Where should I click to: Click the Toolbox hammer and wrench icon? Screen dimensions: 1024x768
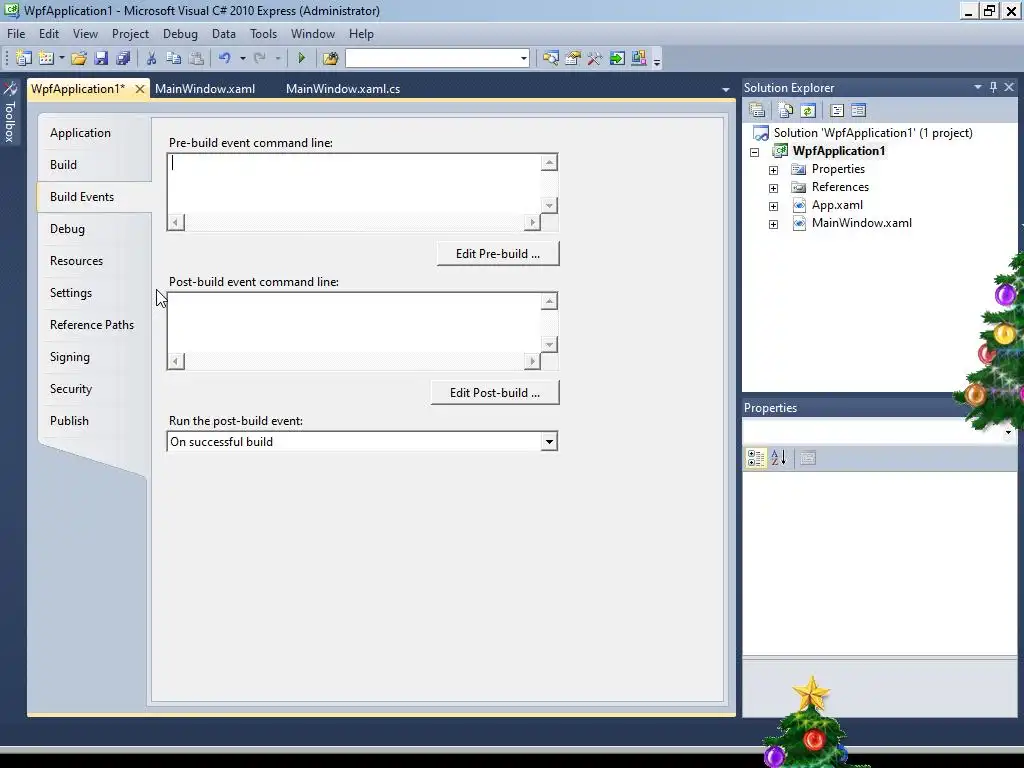click(x=594, y=58)
